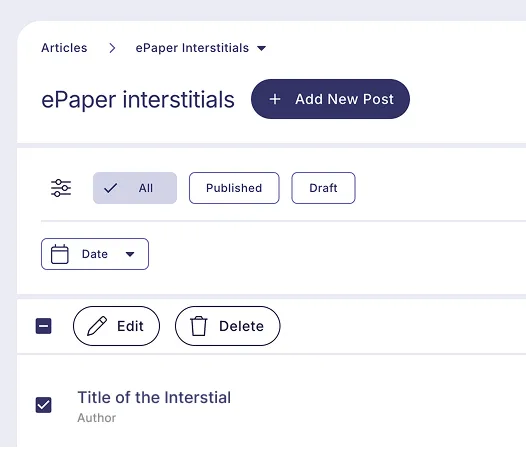Toggle the select-all indeterminate checkbox

click(x=44, y=326)
